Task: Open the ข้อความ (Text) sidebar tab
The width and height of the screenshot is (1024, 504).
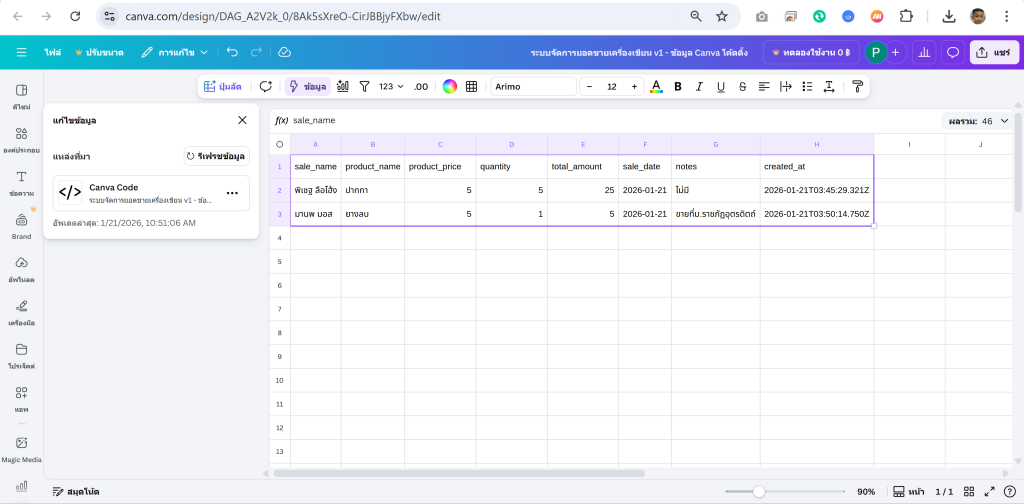Action: tap(21, 181)
